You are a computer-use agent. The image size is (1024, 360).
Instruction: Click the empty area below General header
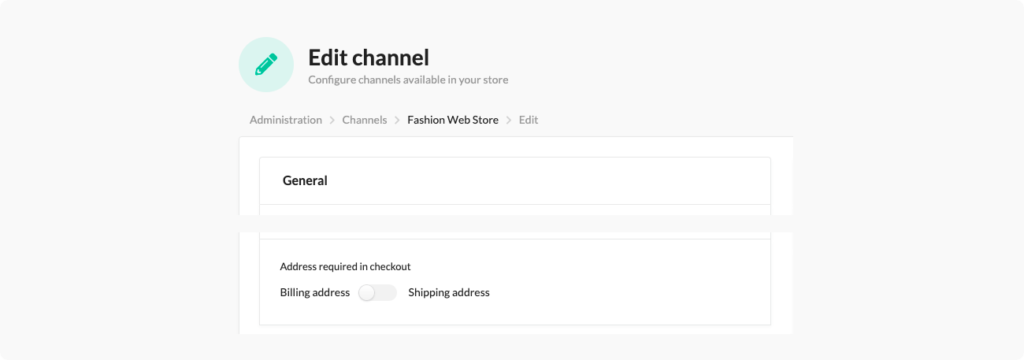coord(515,210)
